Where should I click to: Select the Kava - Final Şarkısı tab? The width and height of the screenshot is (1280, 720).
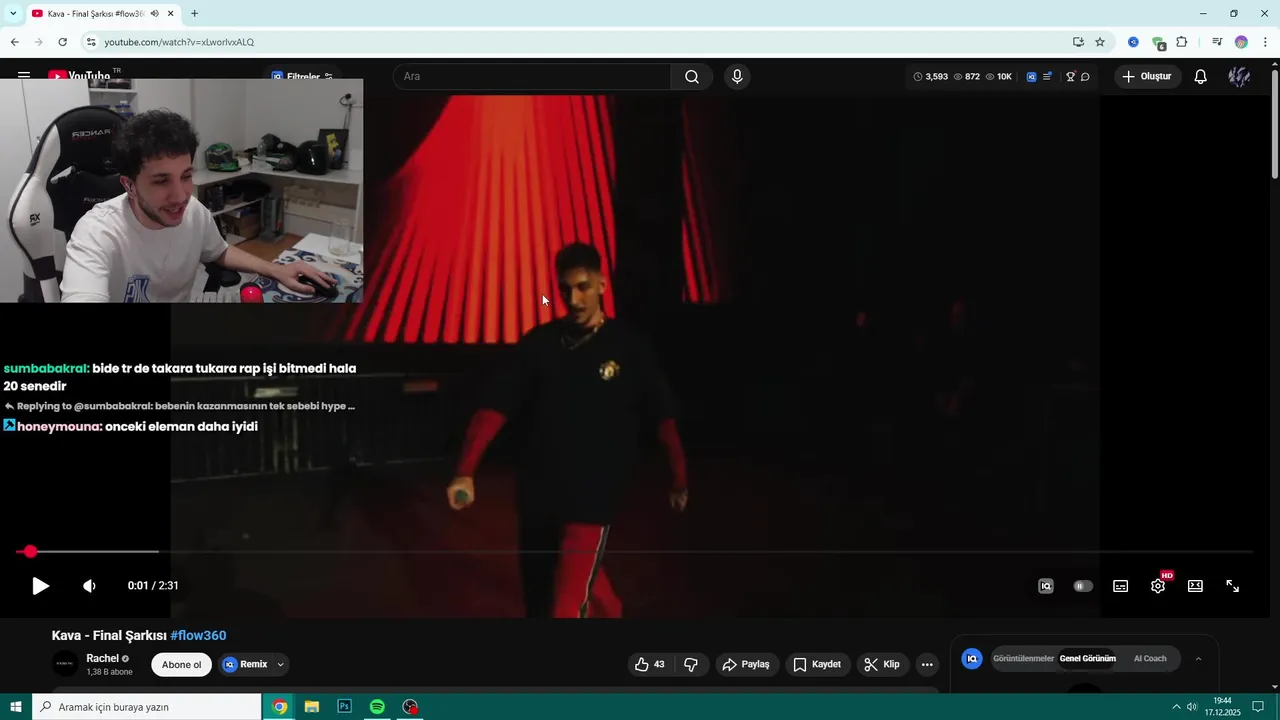click(x=102, y=14)
